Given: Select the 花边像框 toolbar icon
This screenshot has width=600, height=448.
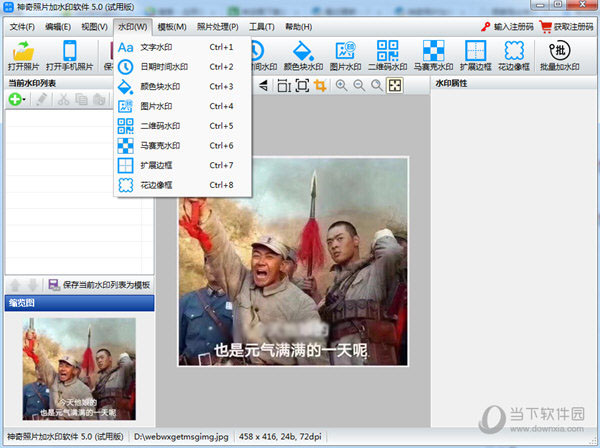Looking at the screenshot, I should pos(514,55).
